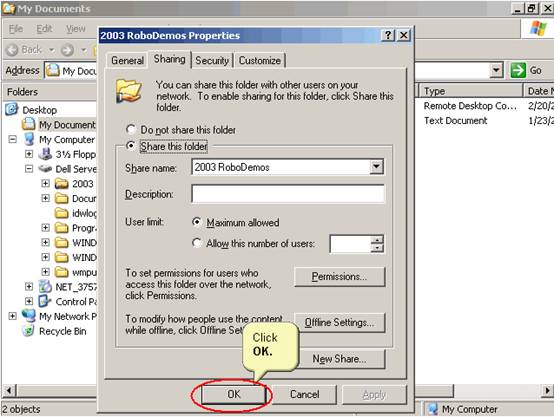Switch to the General tab

pyautogui.click(x=127, y=60)
